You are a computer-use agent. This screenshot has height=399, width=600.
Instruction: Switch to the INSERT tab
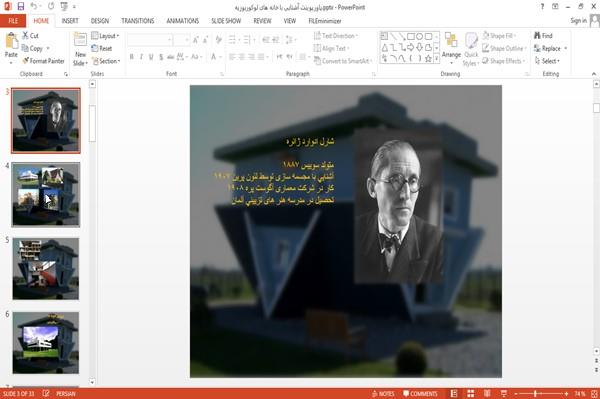tap(70, 21)
